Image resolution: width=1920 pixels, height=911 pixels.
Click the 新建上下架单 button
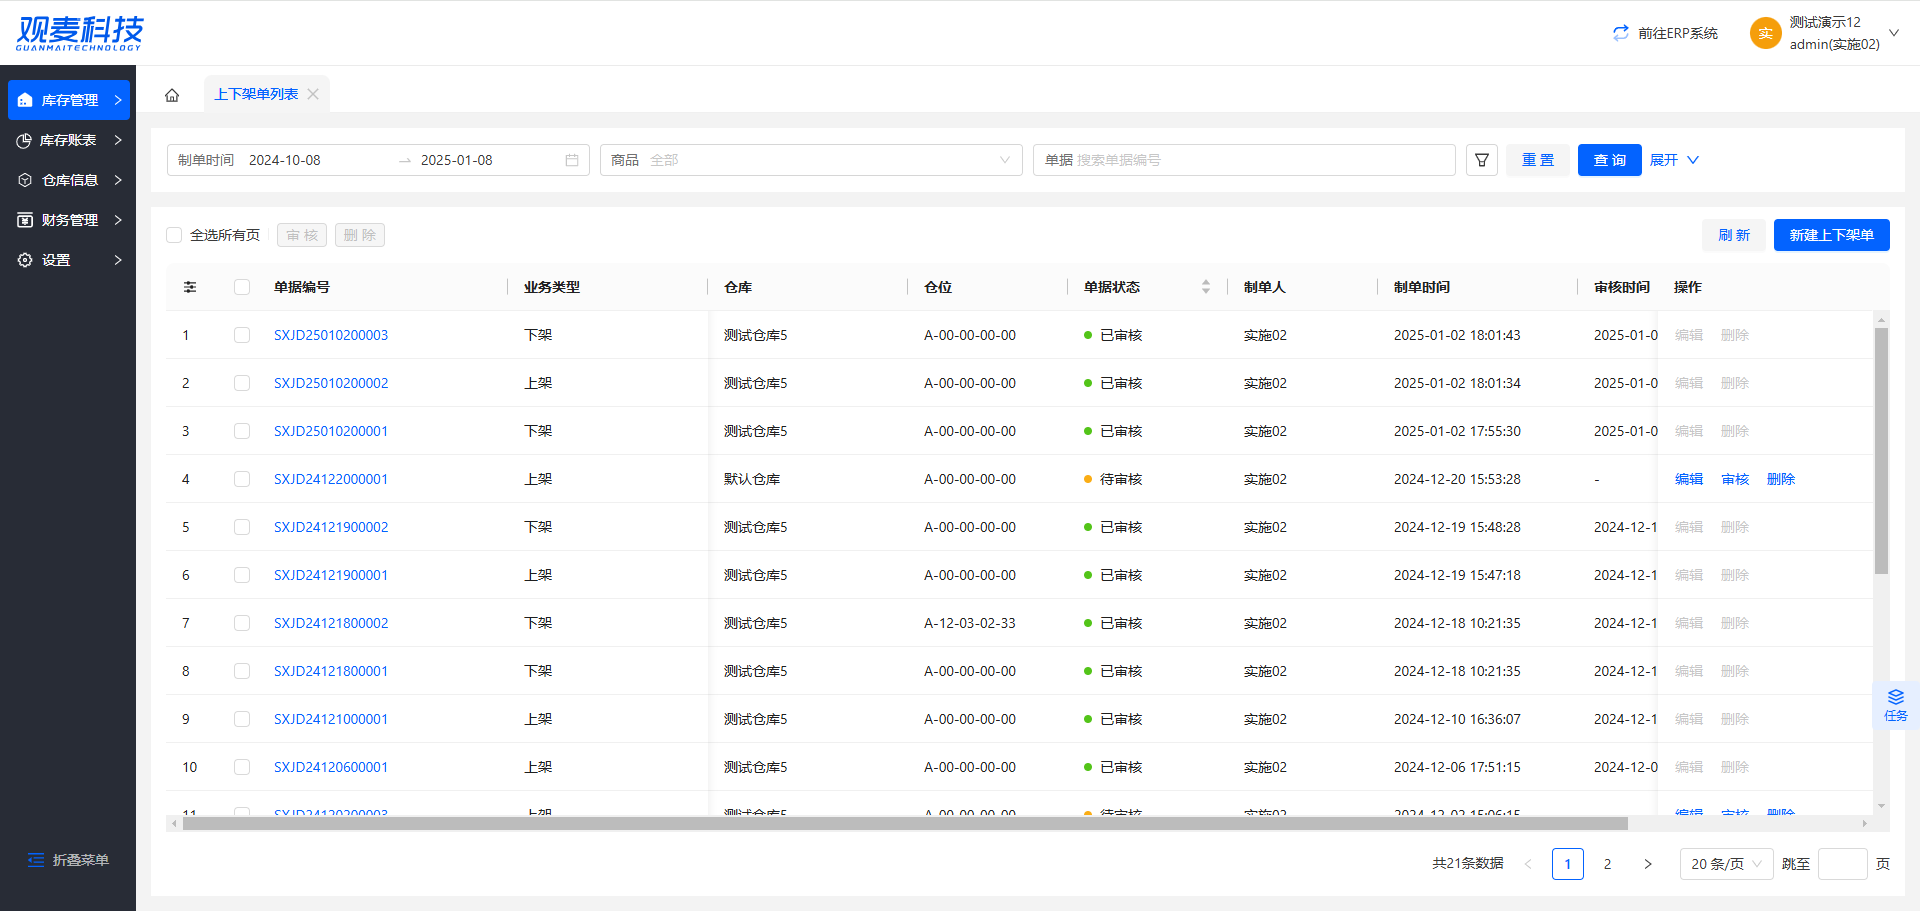point(1831,235)
